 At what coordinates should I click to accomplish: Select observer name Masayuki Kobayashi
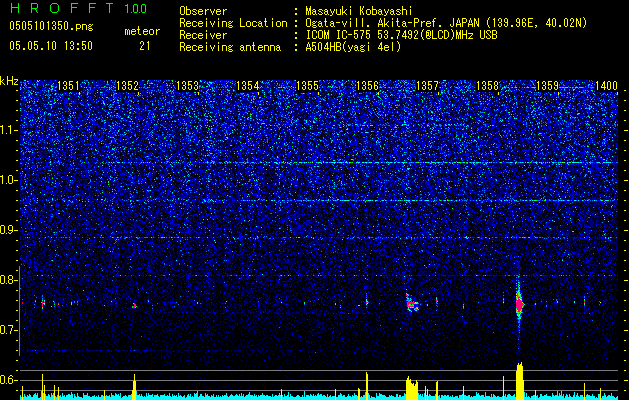358,11
